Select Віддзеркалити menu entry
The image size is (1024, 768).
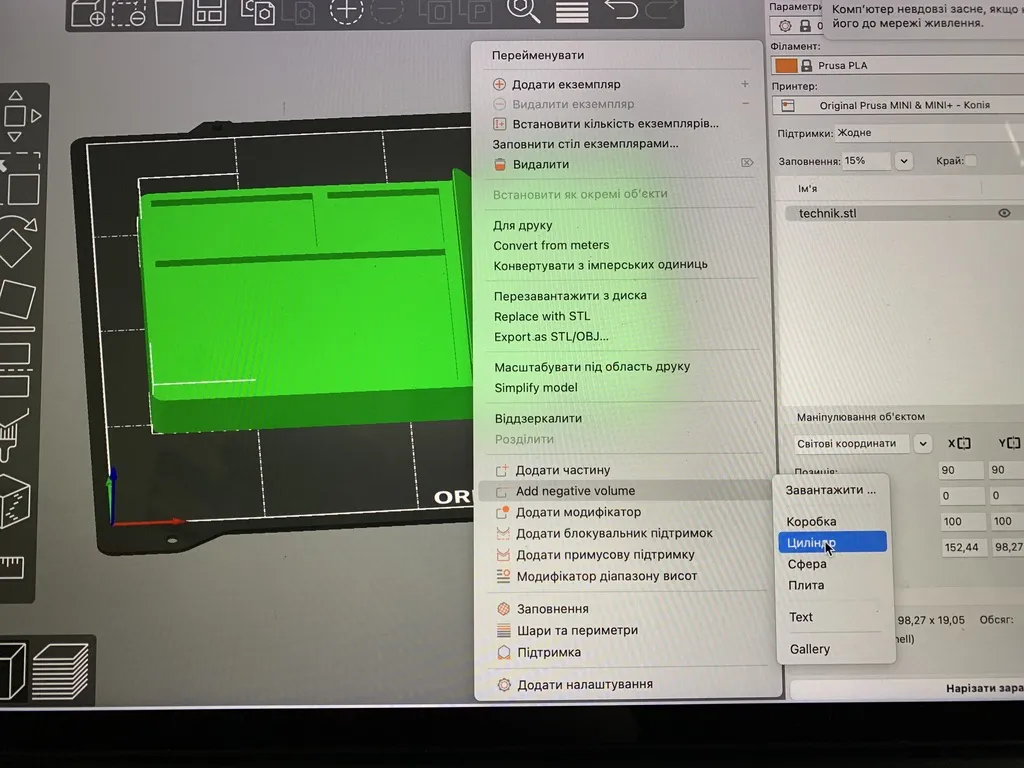(x=538, y=419)
